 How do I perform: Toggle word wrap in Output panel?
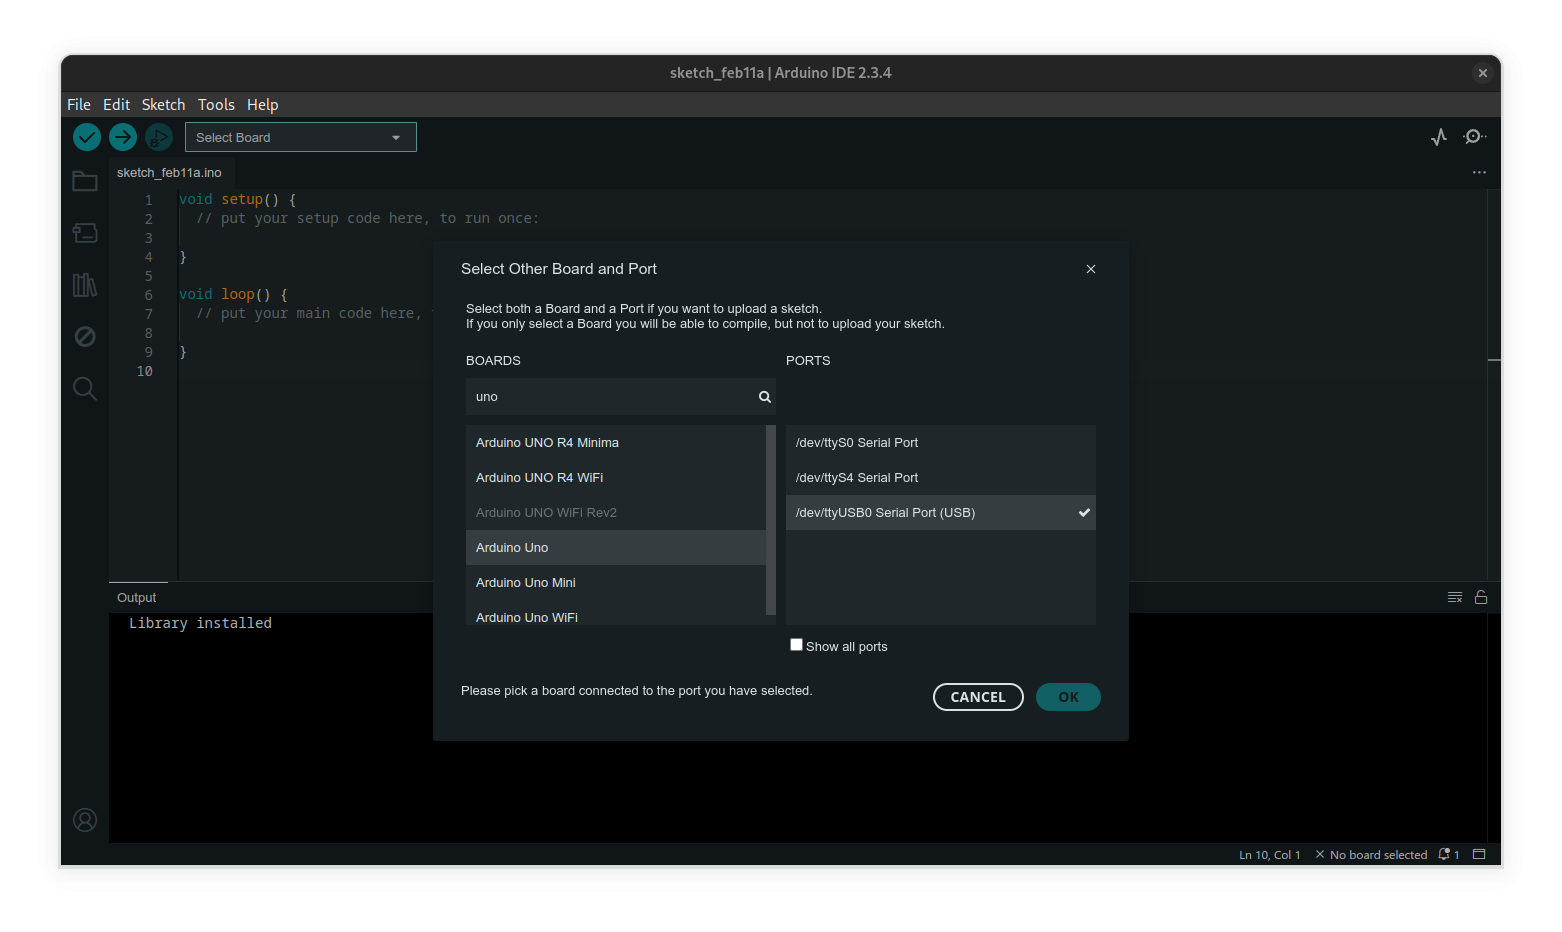tap(1455, 597)
